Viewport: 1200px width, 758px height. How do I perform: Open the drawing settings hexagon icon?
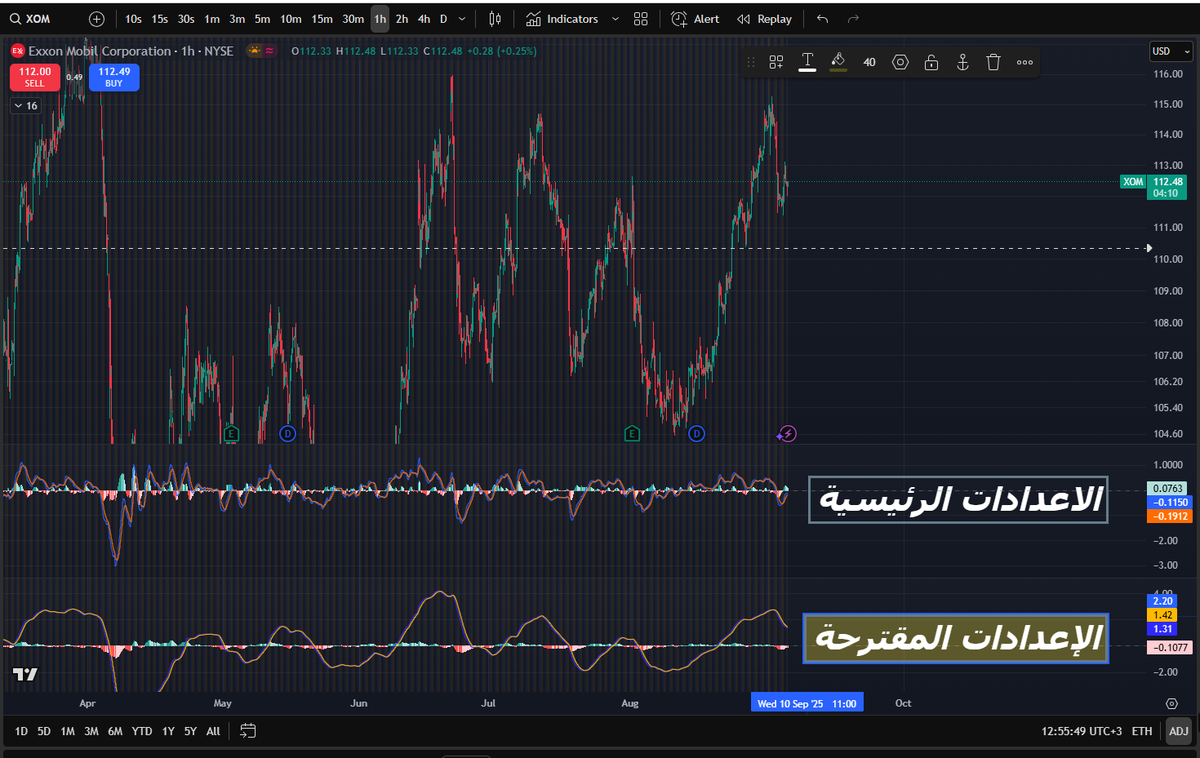coord(900,62)
